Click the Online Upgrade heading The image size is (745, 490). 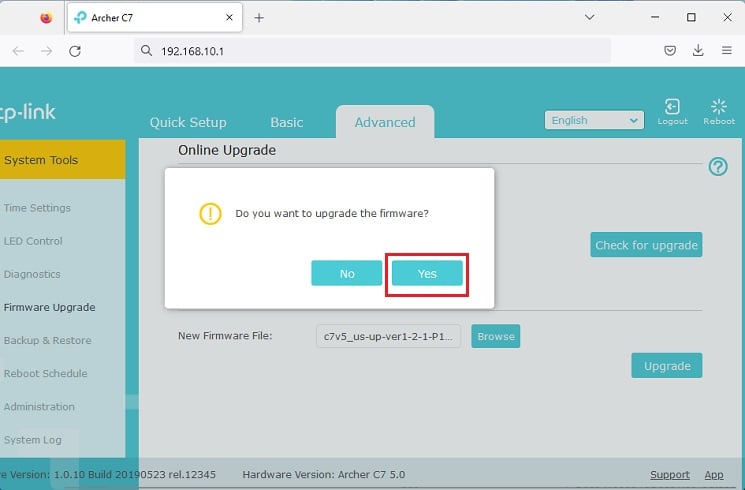pos(227,150)
